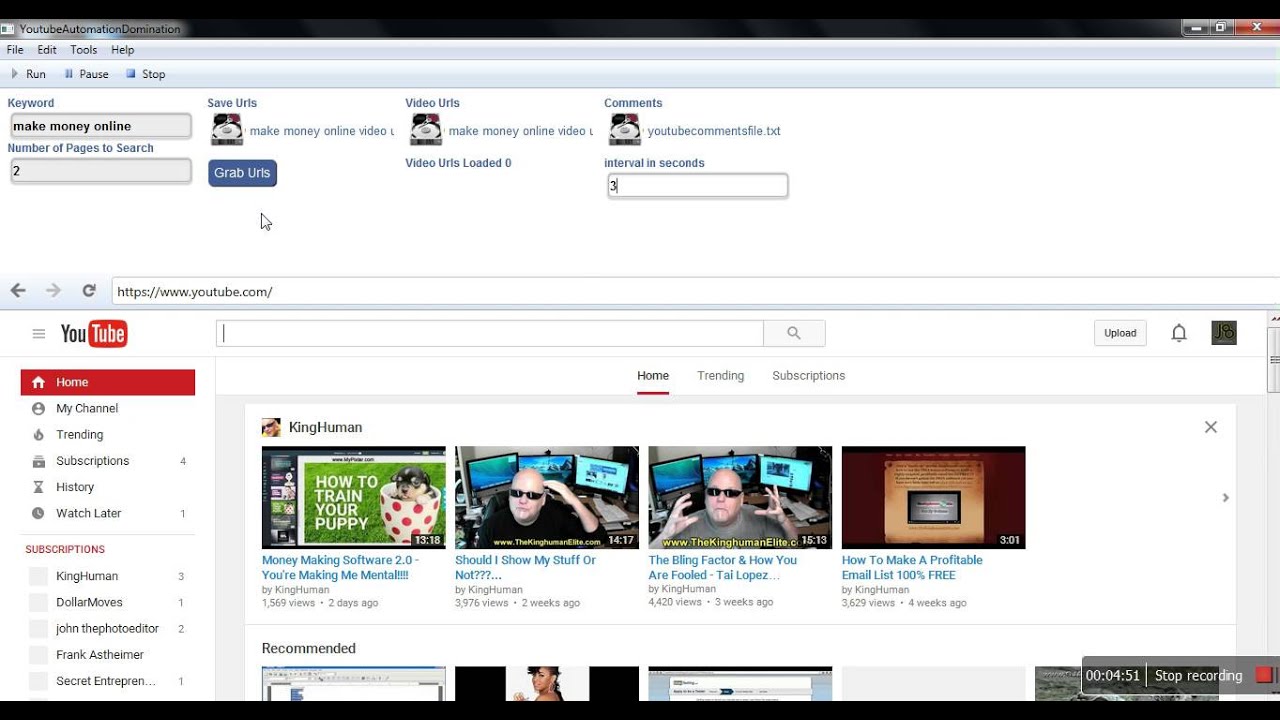This screenshot has height=720, width=1280.
Task: Open the notifications bell
Action: tap(1179, 333)
